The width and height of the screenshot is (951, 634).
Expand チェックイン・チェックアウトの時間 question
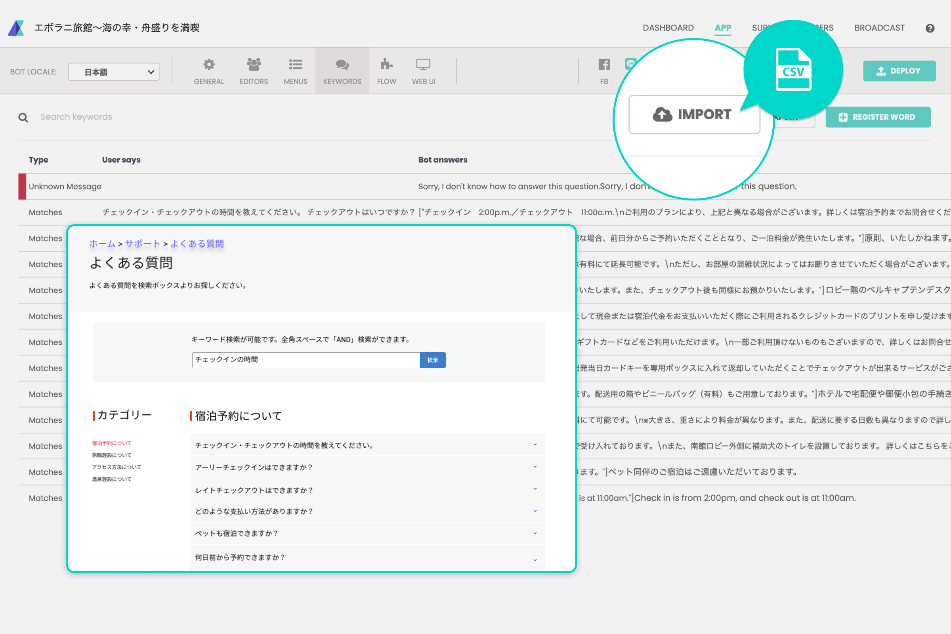click(367, 445)
